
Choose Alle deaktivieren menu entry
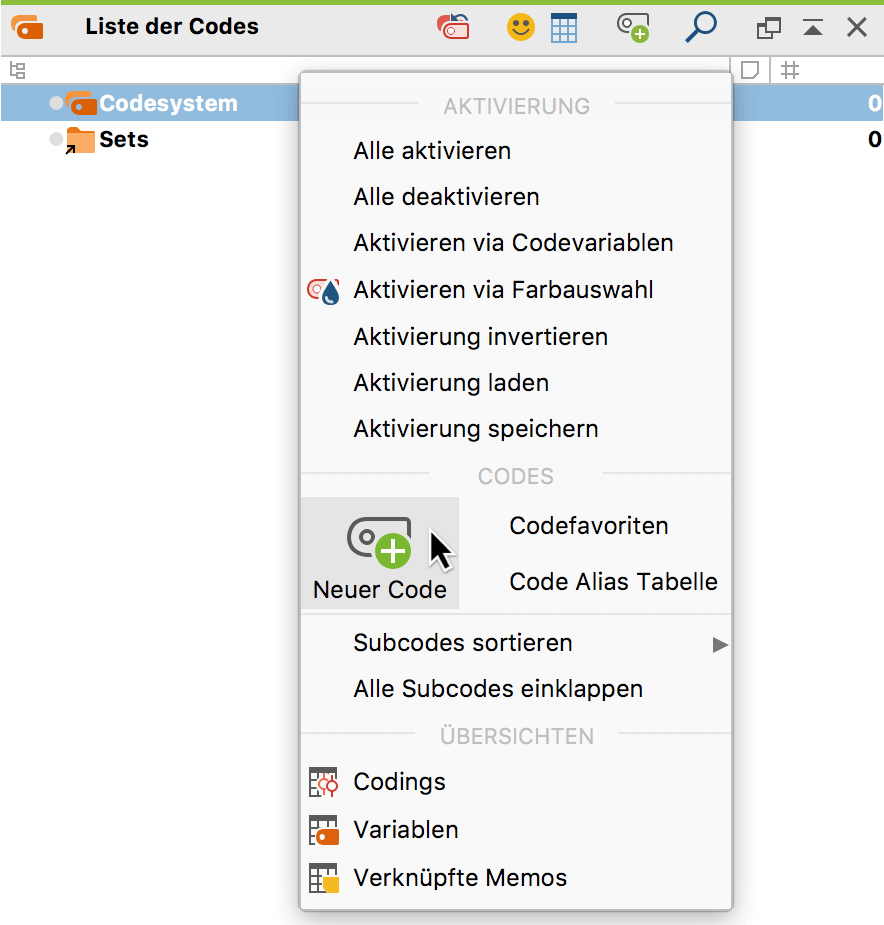[446, 197]
